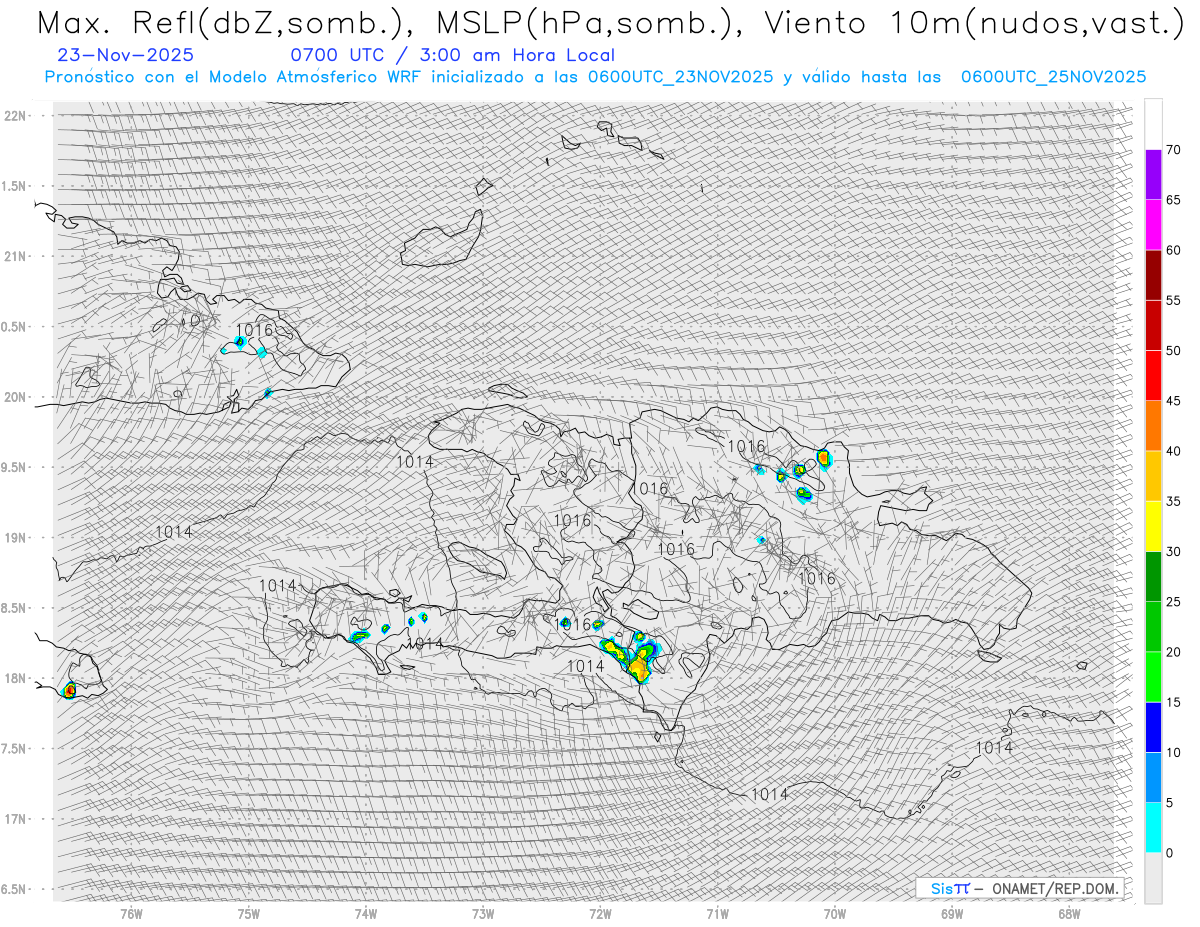The height and width of the screenshot is (927, 1200).
Task: Click the '17N' latitude label
Action: (17, 819)
